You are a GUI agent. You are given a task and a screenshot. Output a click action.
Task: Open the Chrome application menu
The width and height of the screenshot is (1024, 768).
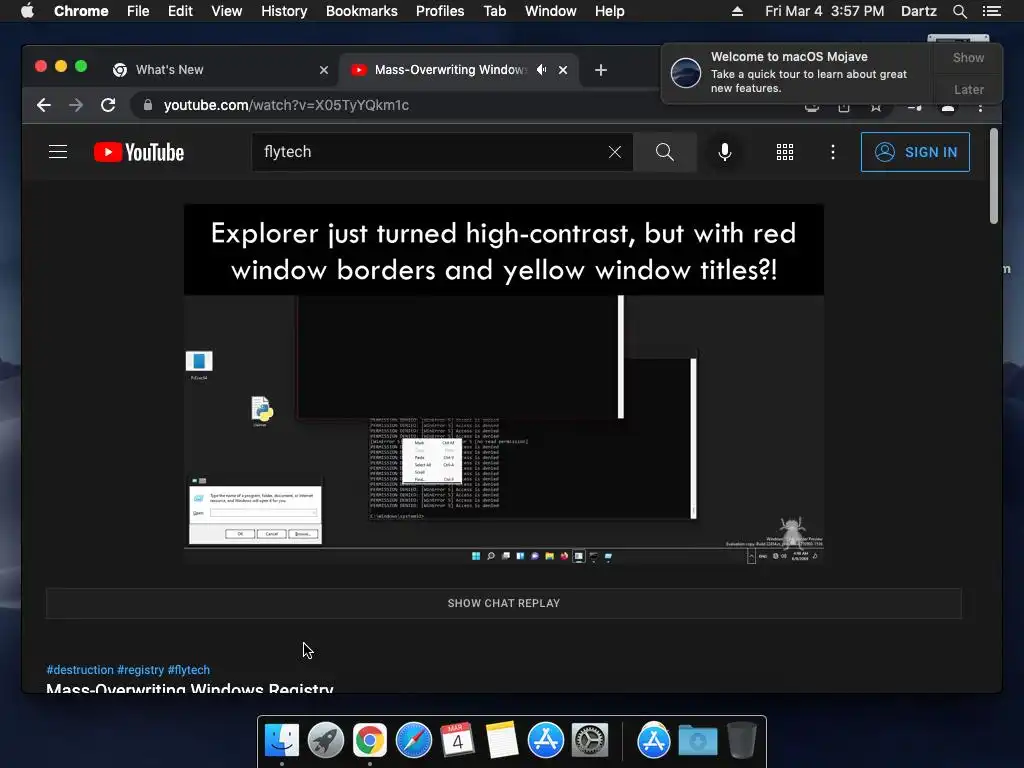pos(81,11)
